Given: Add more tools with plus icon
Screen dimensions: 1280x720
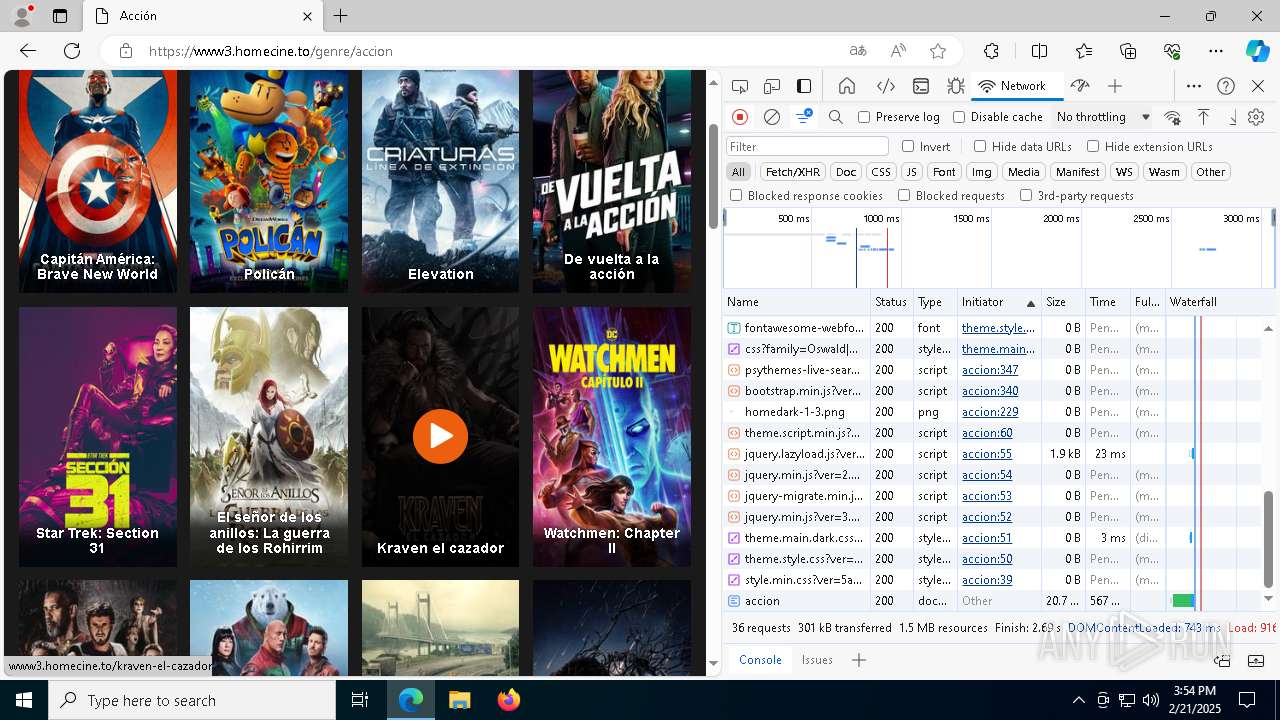Looking at the screenshot, I should click(1115, 86).
